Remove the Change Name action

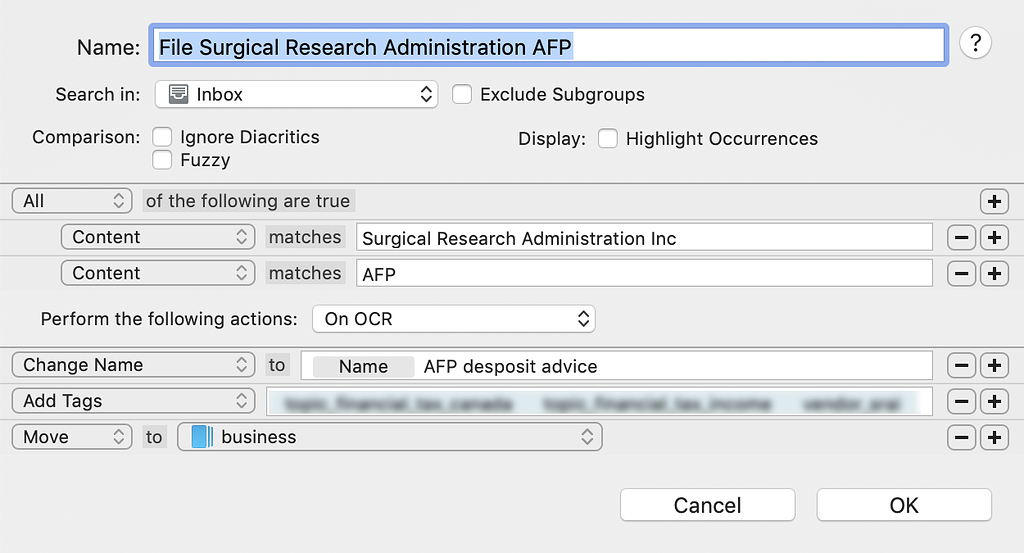[961, 365]
